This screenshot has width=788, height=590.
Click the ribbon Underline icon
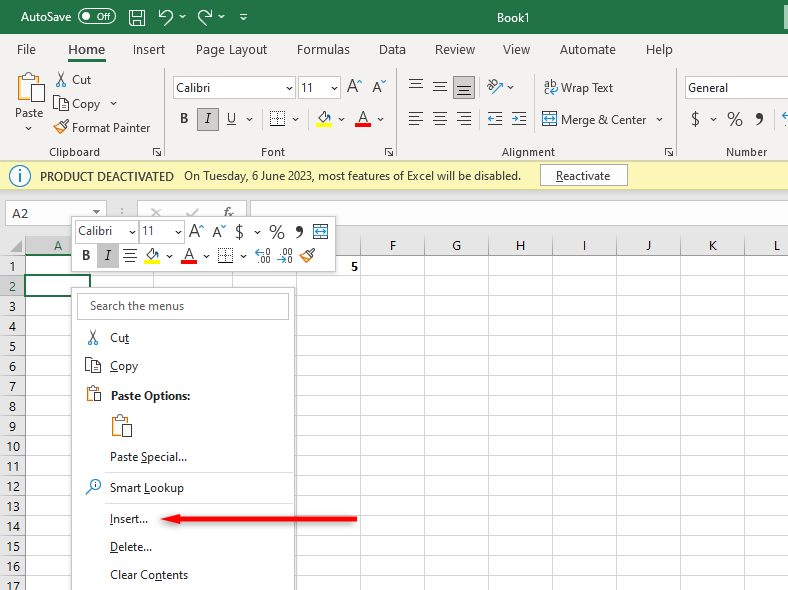tap(232, 119)
